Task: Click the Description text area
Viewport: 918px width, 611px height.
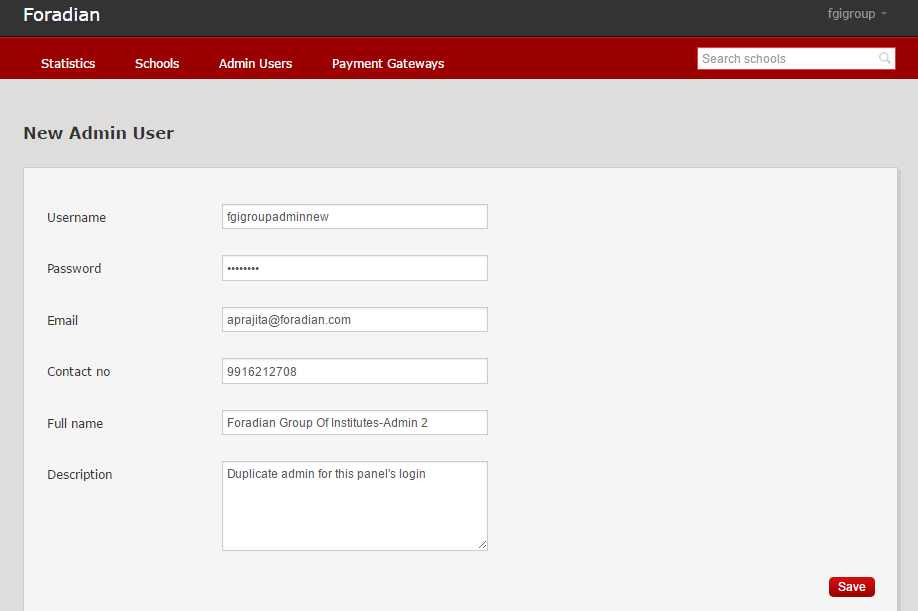Action: tap(354, 505)
